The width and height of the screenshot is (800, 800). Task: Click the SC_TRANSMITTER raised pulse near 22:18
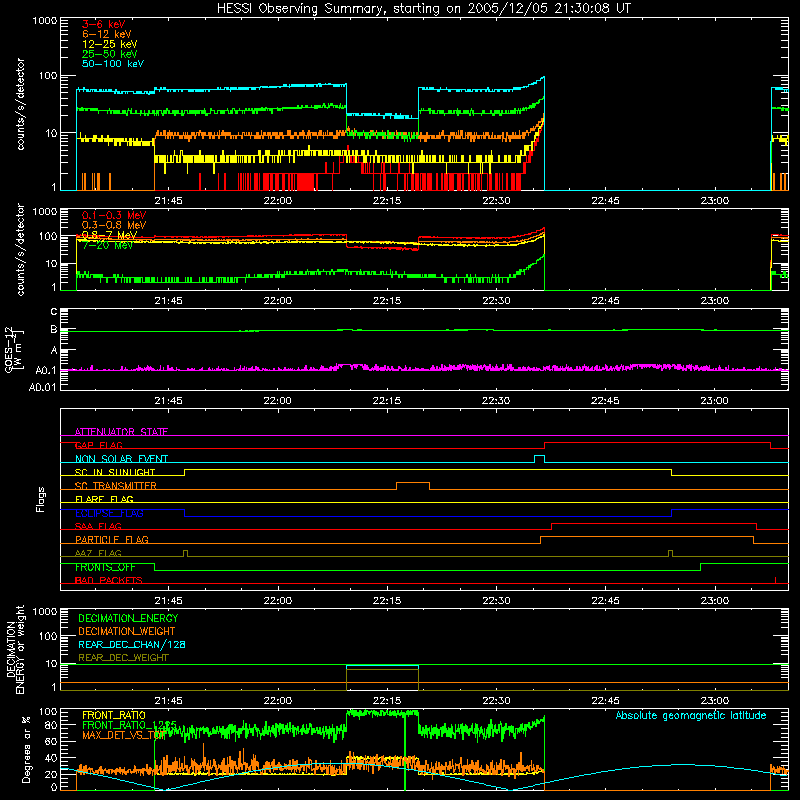click(413, 486)
